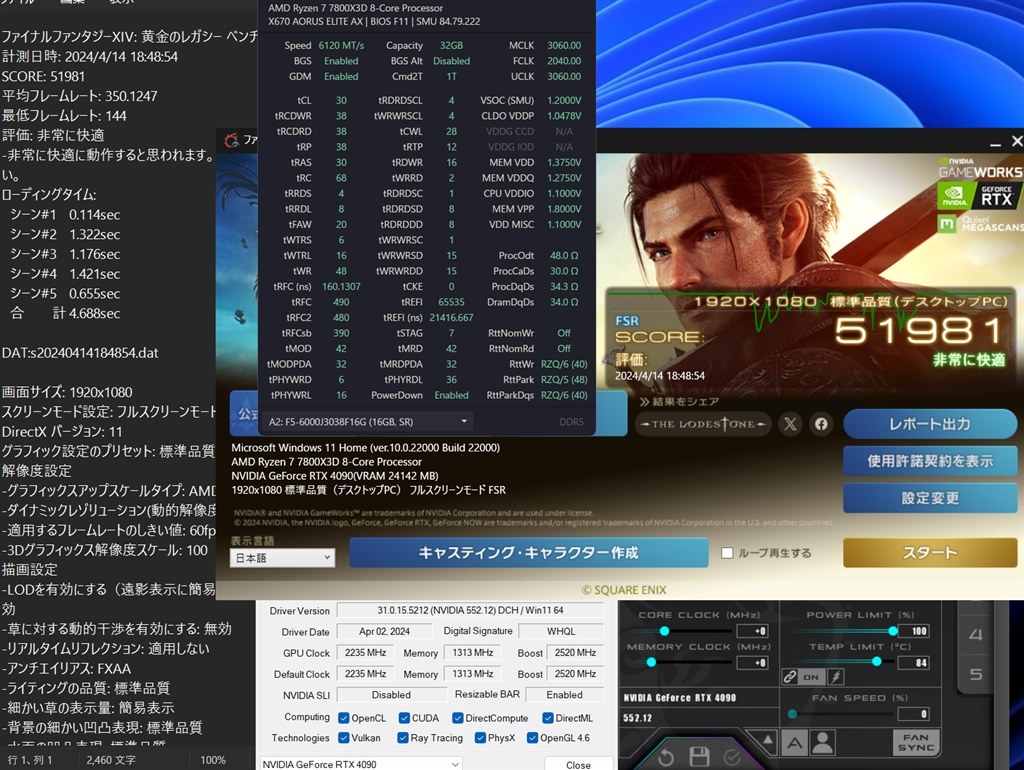
Task: Share the benchmark score on X
Action: point(789,423)
